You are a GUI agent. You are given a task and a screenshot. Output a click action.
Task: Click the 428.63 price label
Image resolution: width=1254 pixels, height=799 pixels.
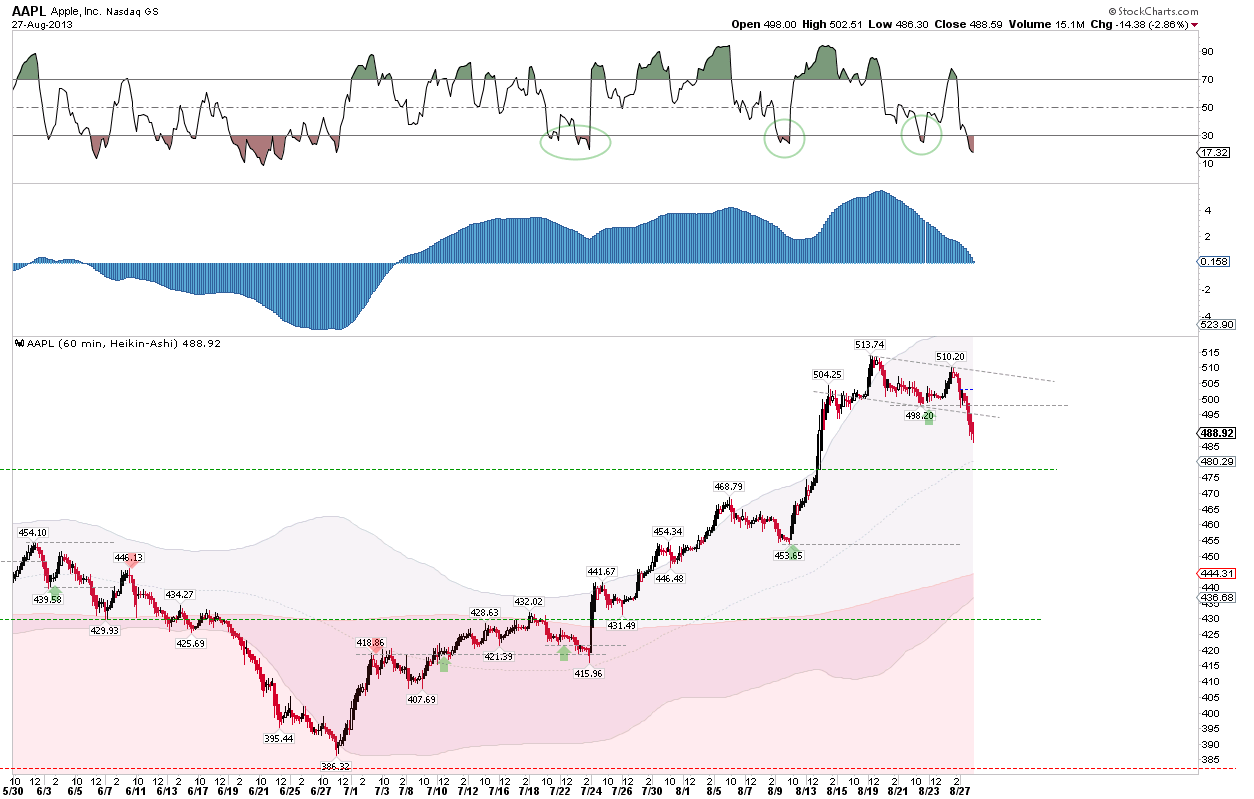pyautogui.click(x=484, y=612)
